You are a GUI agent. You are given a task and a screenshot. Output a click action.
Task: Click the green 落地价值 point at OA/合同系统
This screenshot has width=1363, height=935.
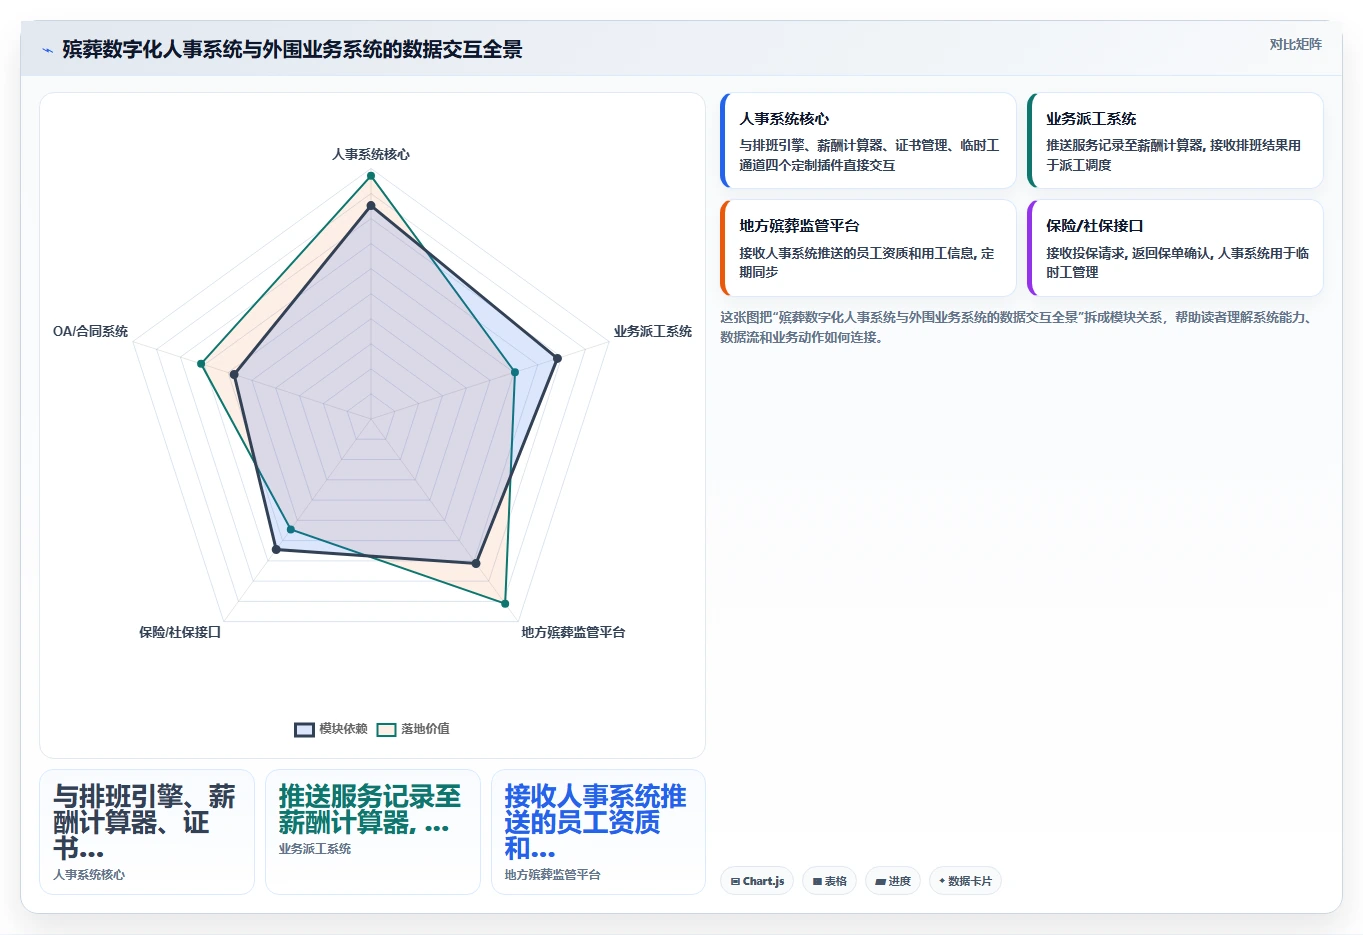click(x=201, y=364)
